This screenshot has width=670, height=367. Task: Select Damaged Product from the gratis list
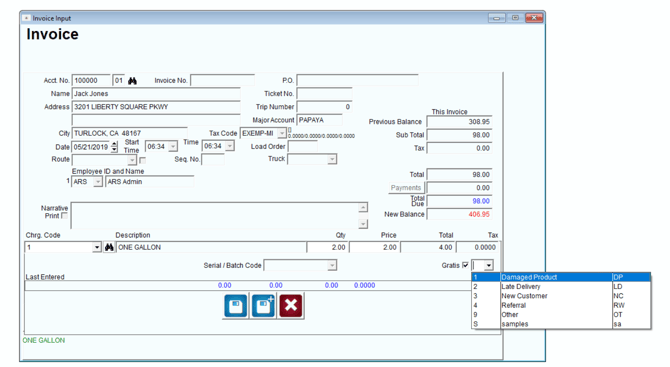point(561,277)
